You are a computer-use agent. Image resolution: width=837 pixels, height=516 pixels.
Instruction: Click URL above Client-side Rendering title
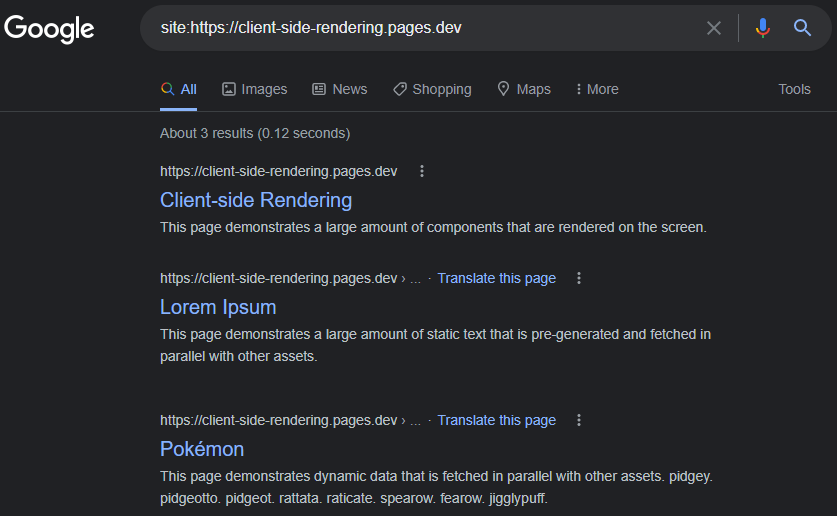point(279,171)
